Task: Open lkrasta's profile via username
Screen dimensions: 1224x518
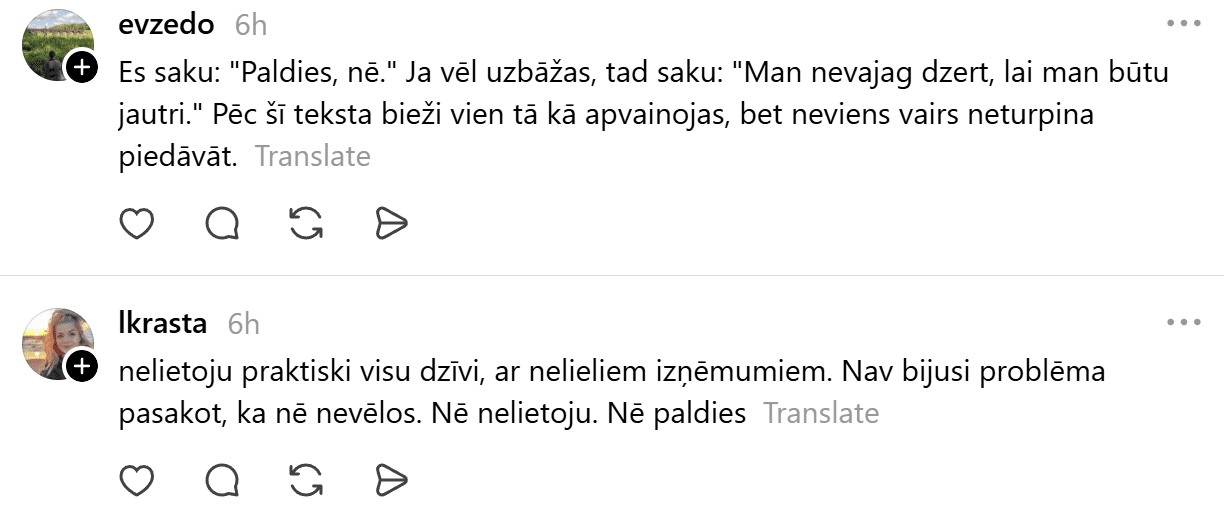Action: tap(162, 323)
